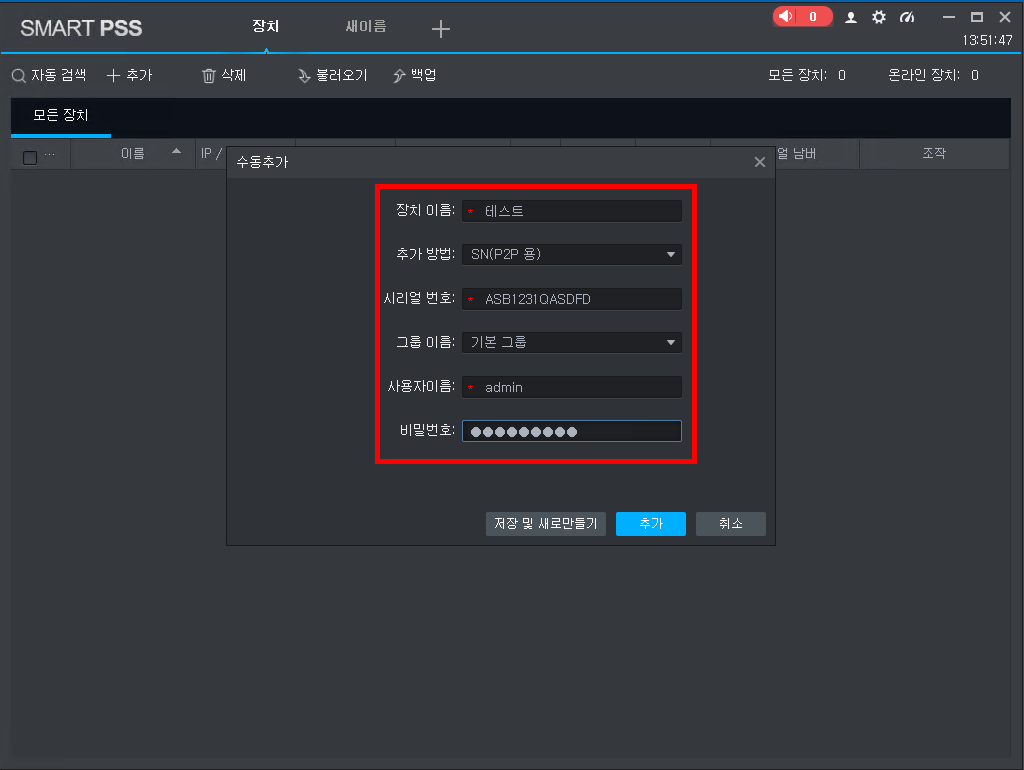Expand the 추가 방법 dropdown

click(x=671, y=255)
